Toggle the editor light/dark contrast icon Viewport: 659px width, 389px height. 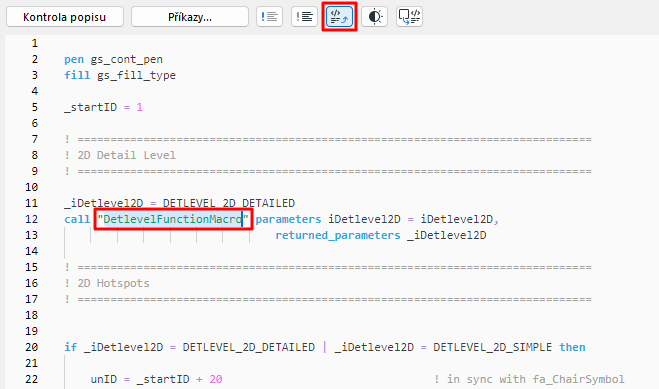coord(374,17)
